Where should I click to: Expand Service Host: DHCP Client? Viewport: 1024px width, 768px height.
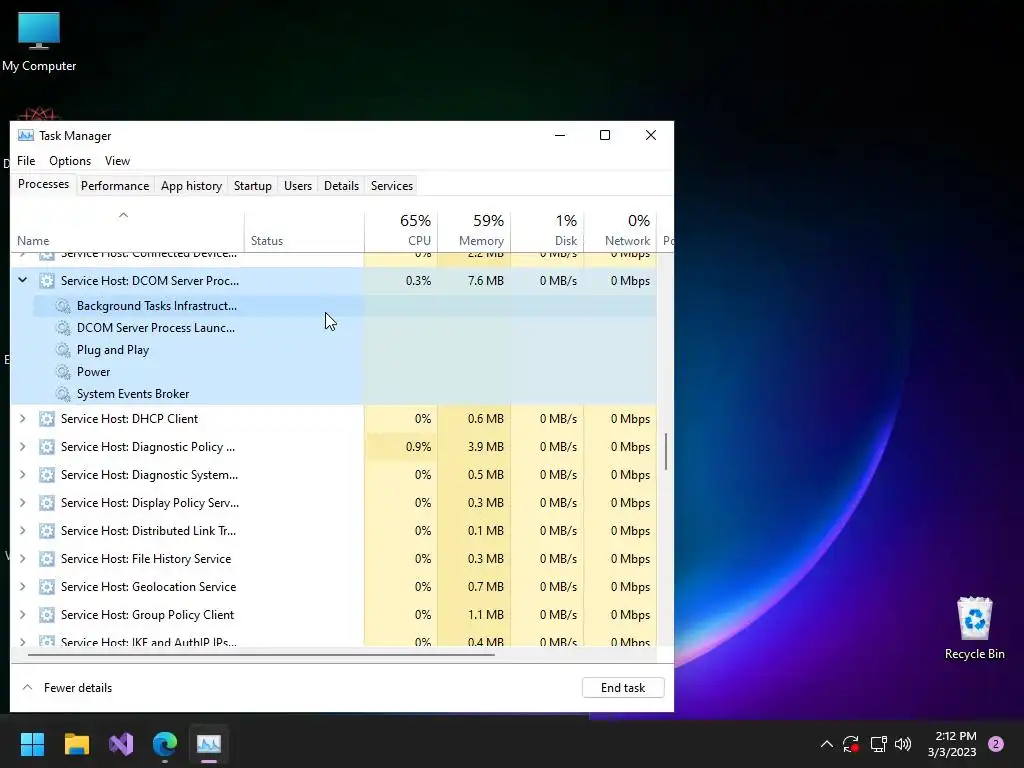point(22,419)
